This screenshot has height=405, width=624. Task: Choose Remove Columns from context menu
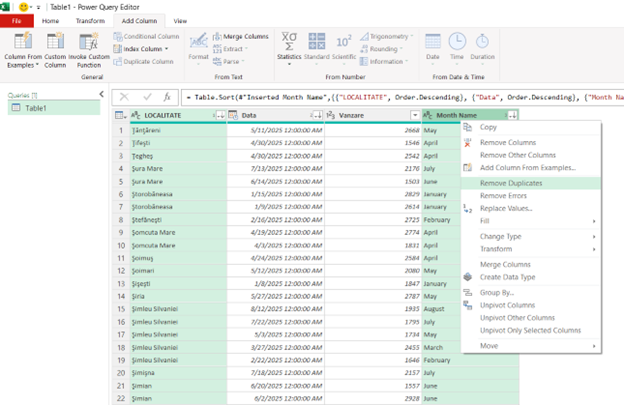pos(531,142)
